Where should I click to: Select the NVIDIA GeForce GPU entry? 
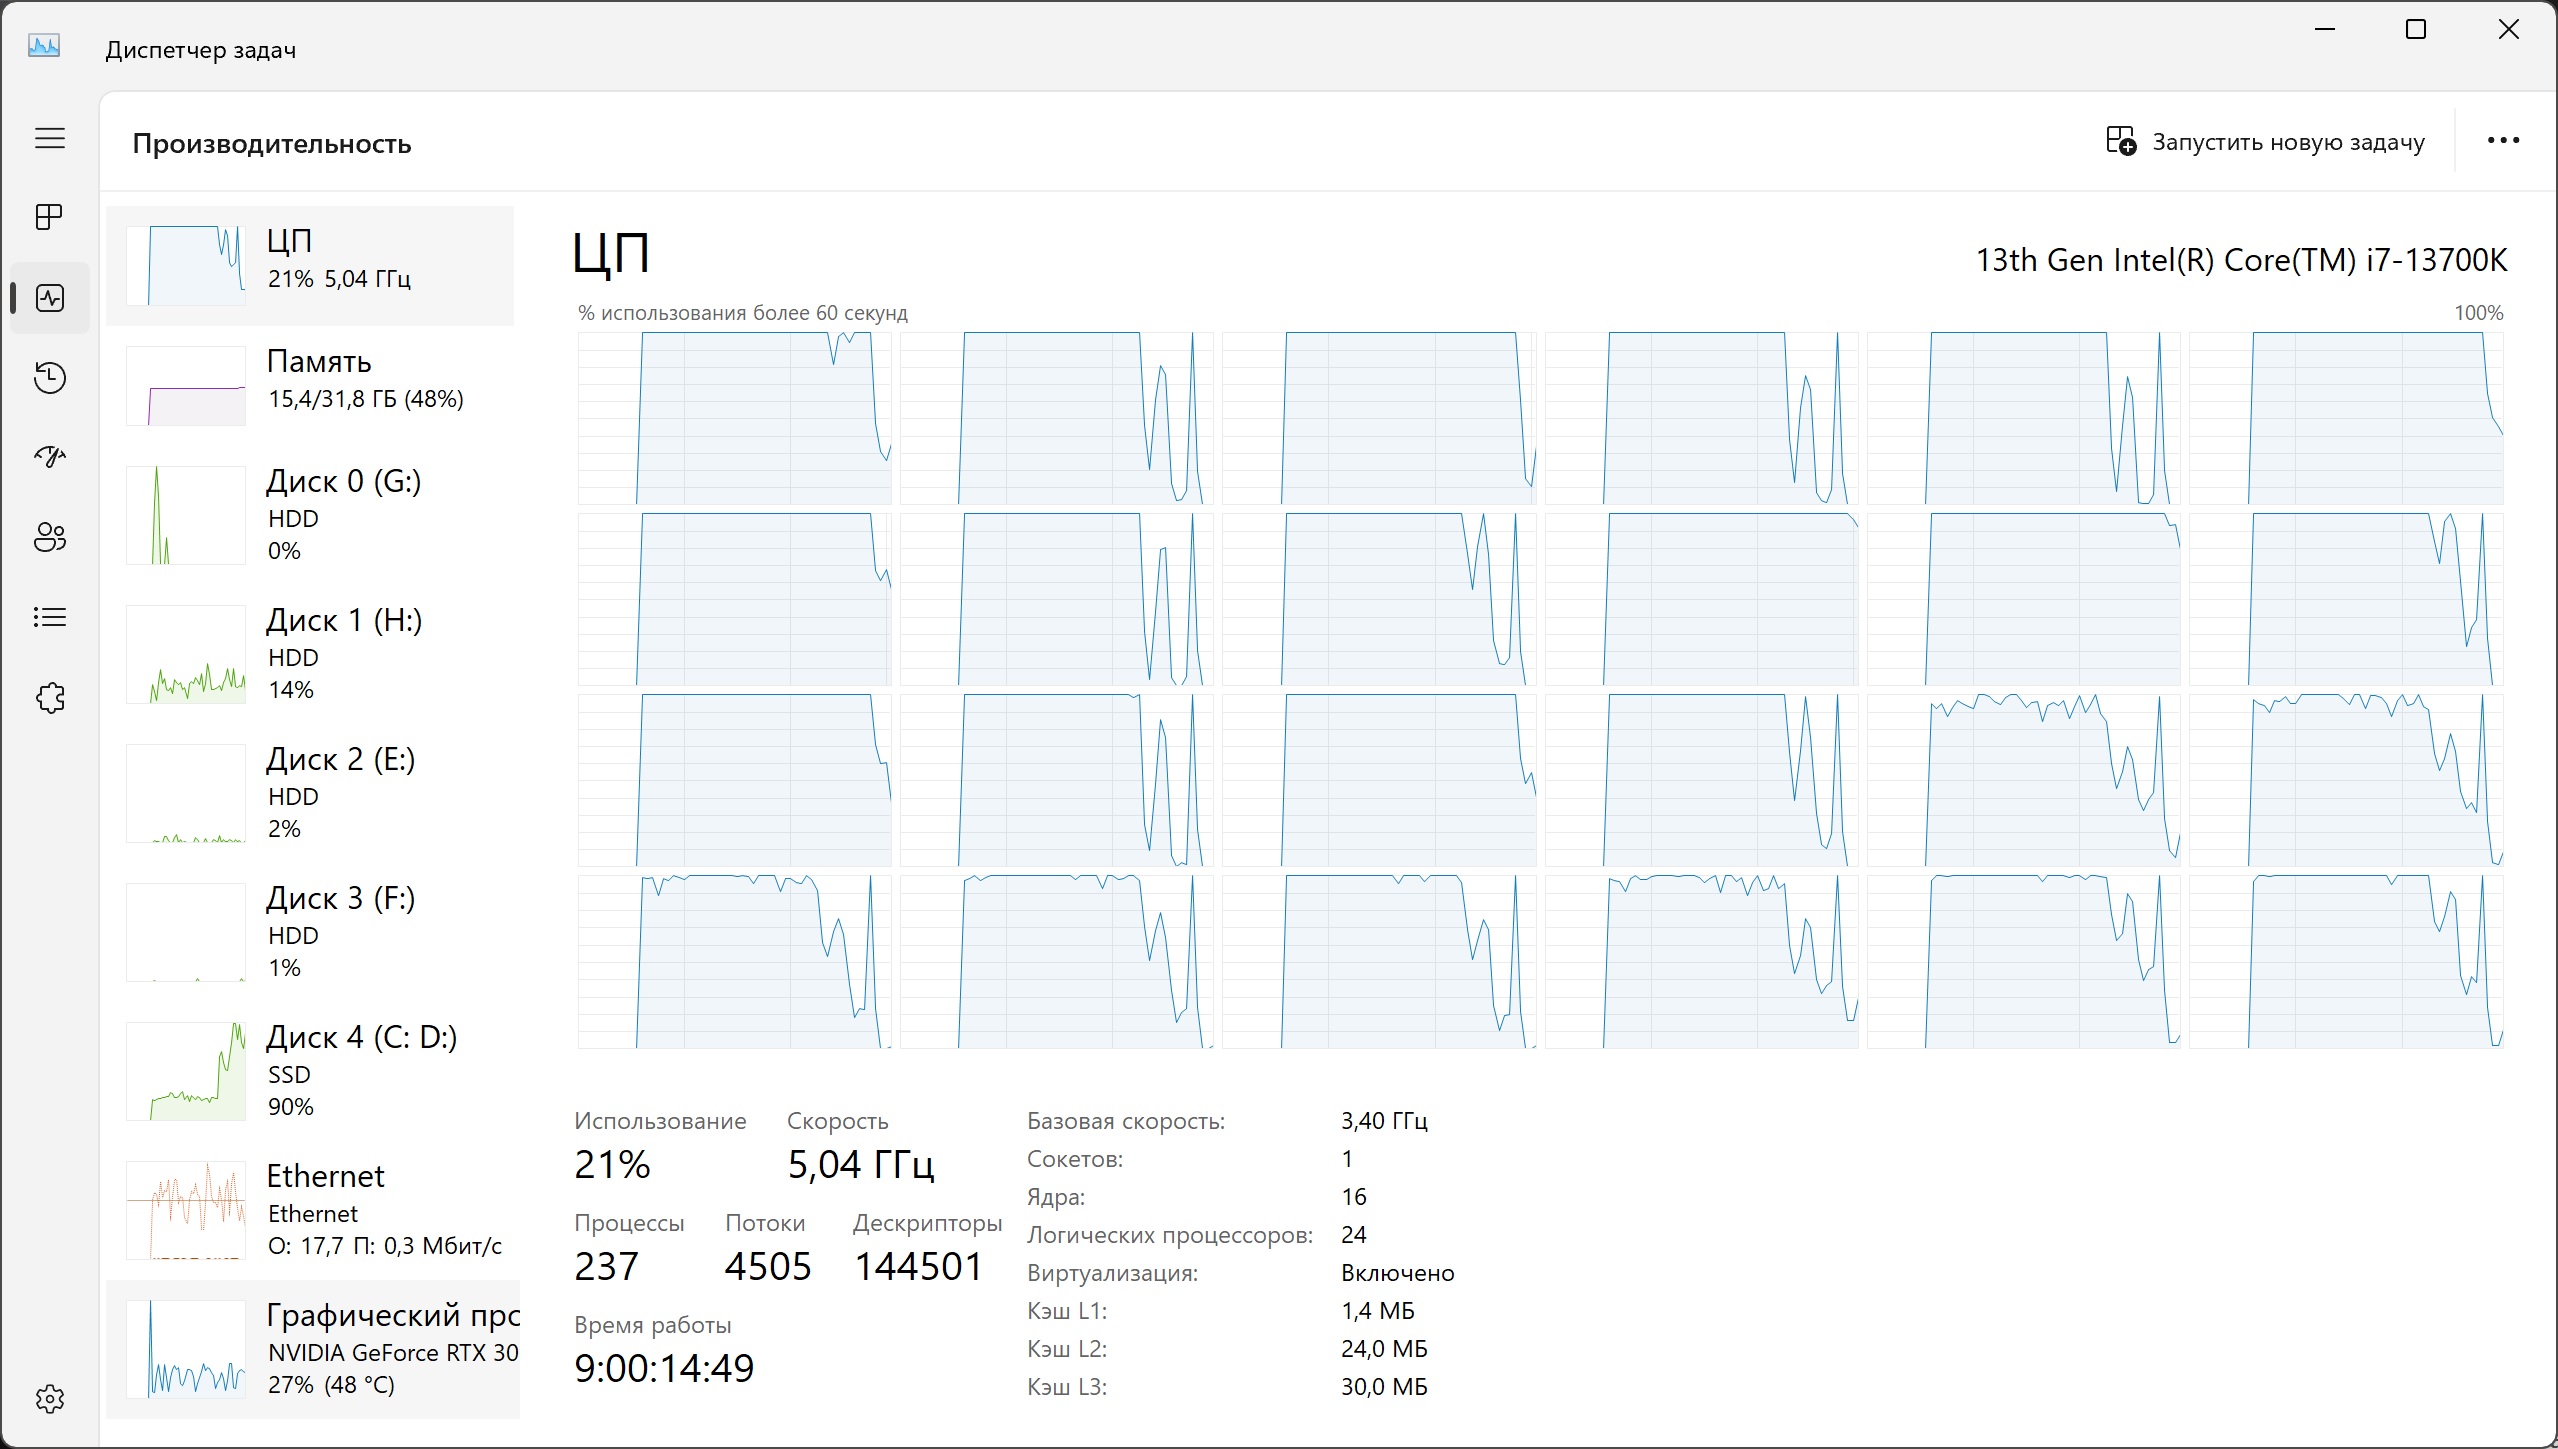point(310,1349)
